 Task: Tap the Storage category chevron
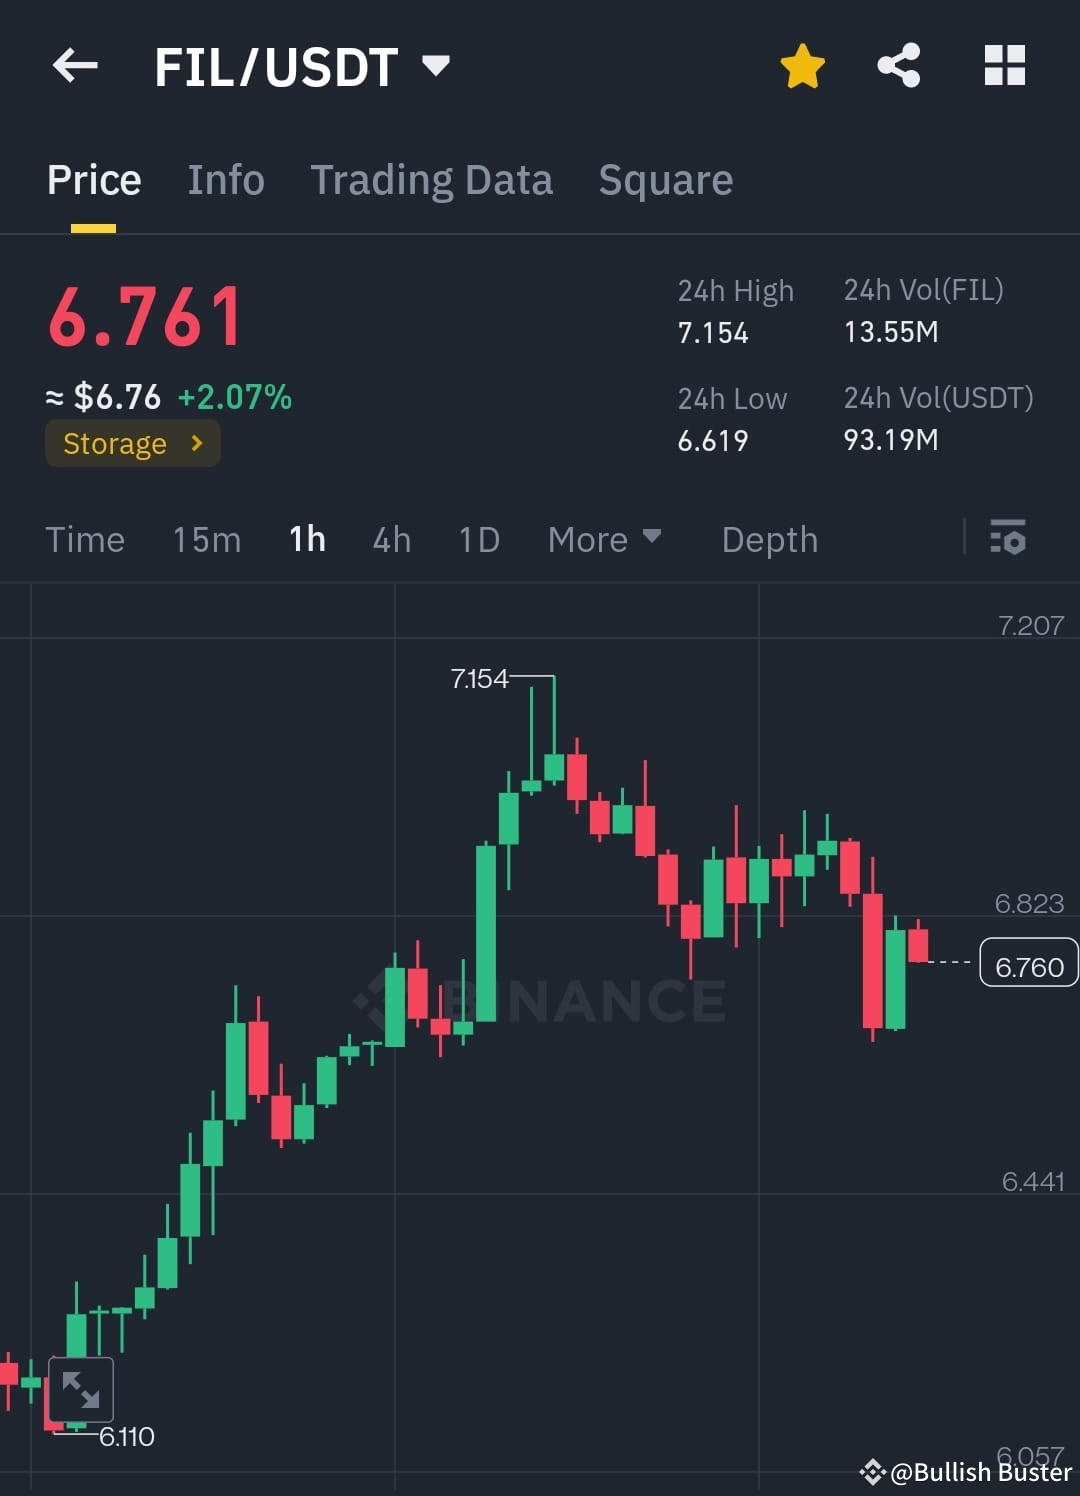(196, 443)
